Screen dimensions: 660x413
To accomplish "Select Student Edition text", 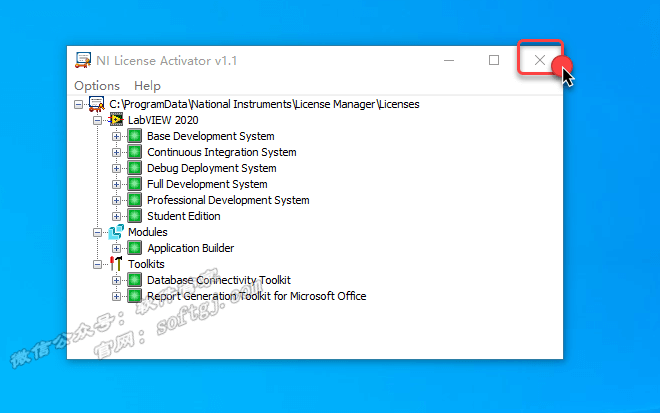I will pos(184,216).
